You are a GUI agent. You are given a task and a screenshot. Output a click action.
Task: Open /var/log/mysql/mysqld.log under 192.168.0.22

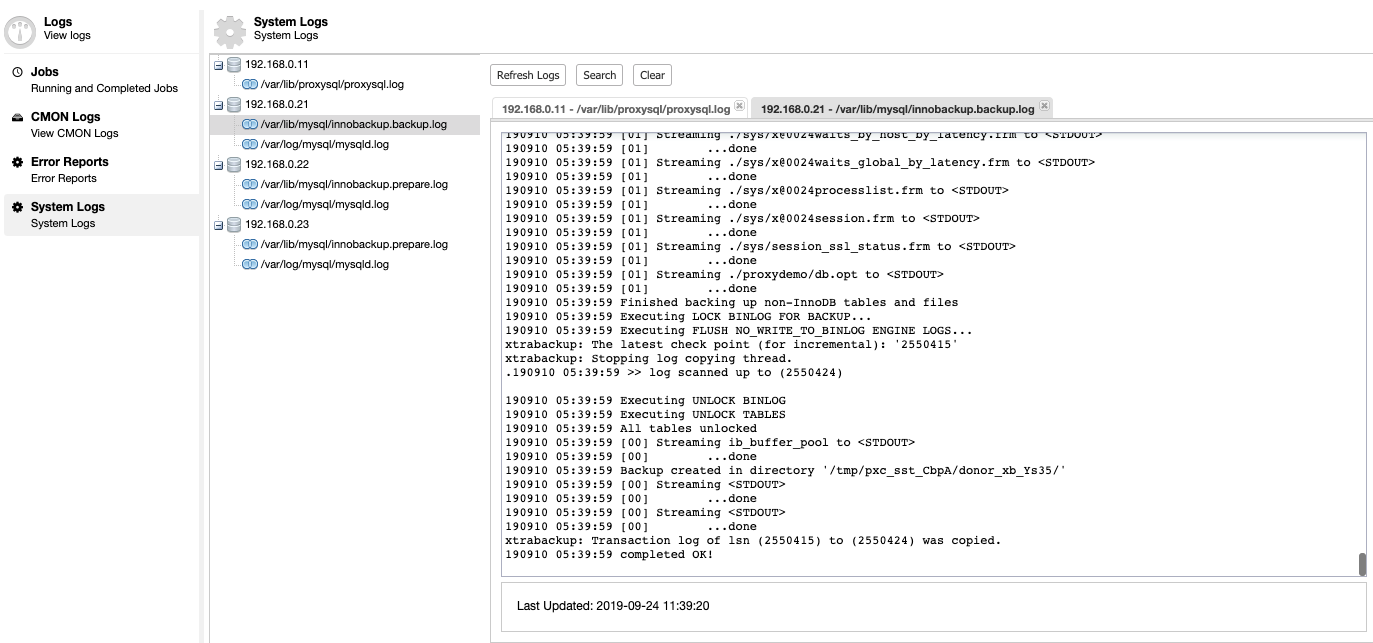pos(324,205)
